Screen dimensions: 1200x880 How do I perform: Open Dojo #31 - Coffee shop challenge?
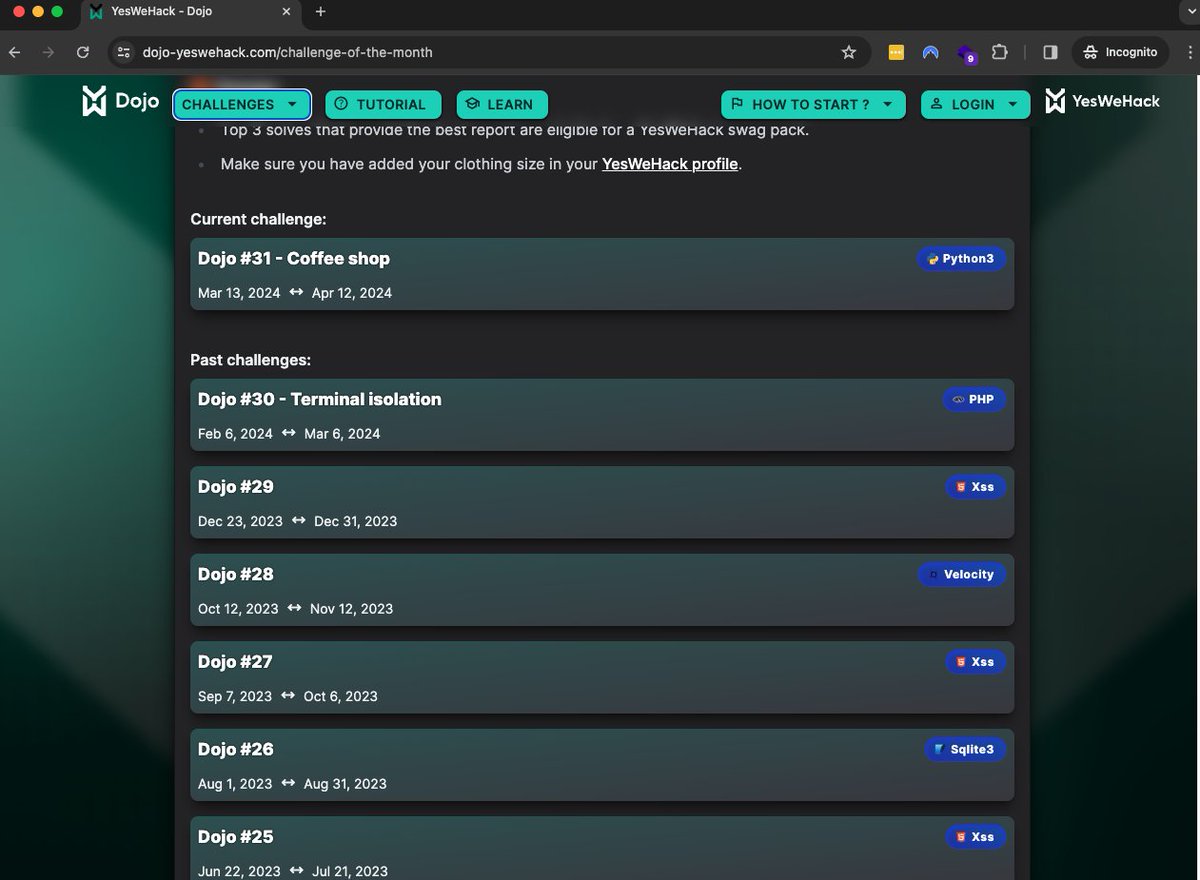(x=602, y=274)
